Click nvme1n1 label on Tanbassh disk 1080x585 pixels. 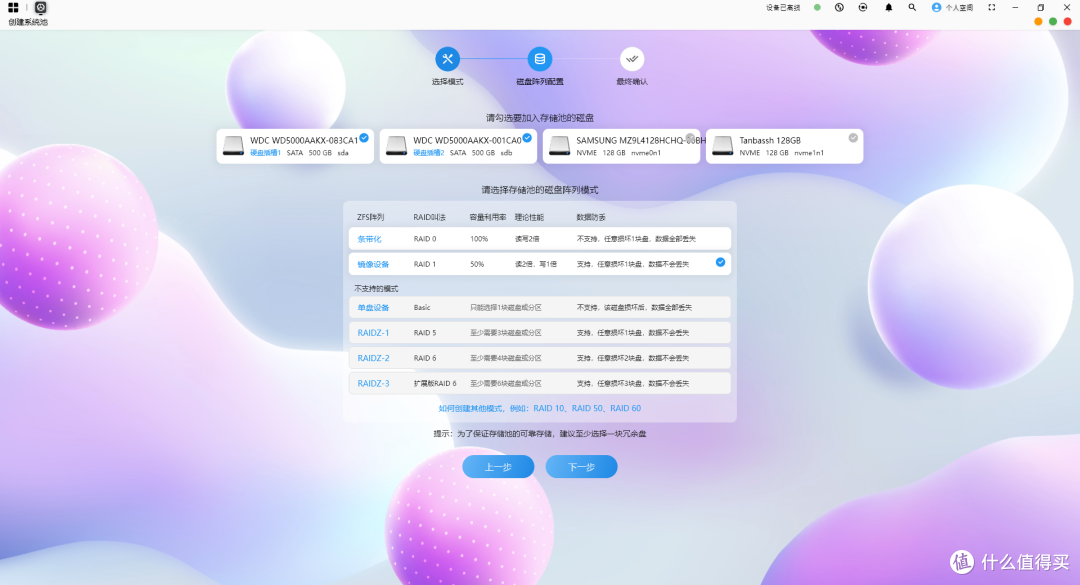pos(809,153)
